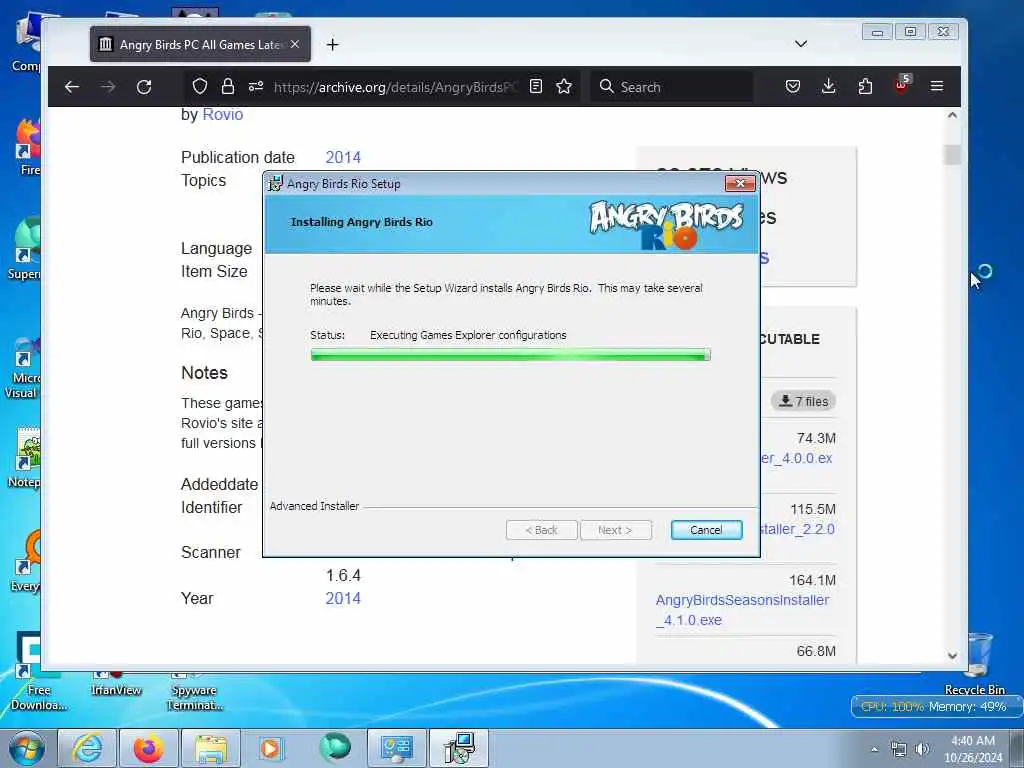Switch to Firefox on taskbar
The image size is (1024, 768).
148,748
